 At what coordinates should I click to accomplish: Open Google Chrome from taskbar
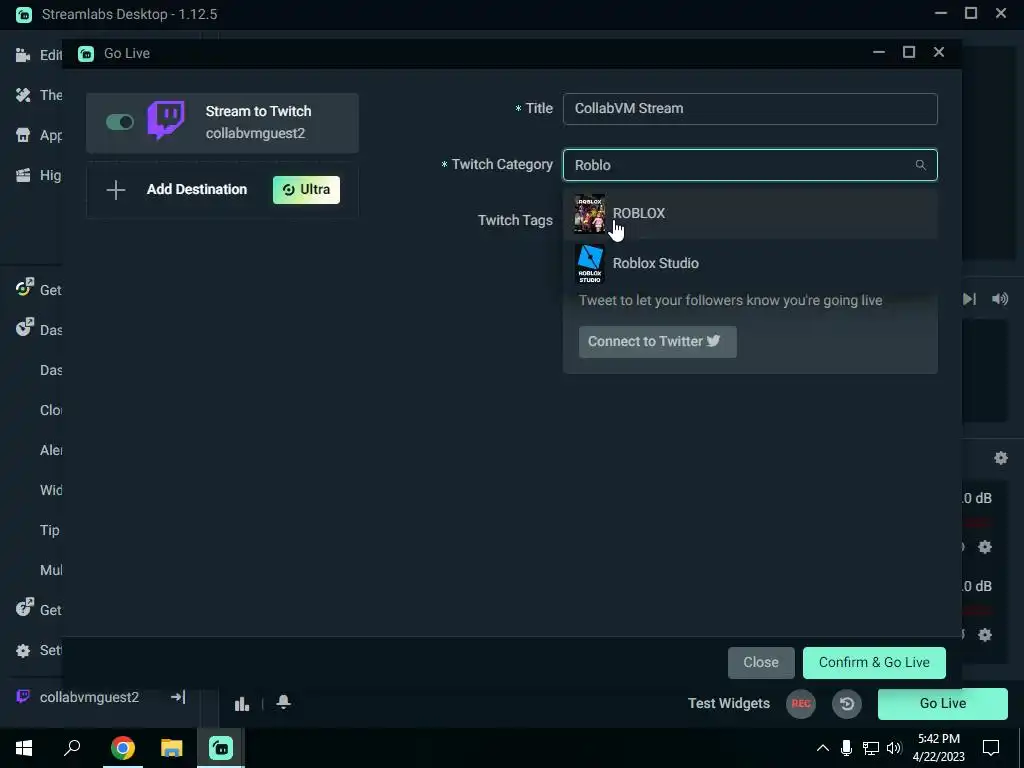[x=122, y=748]
